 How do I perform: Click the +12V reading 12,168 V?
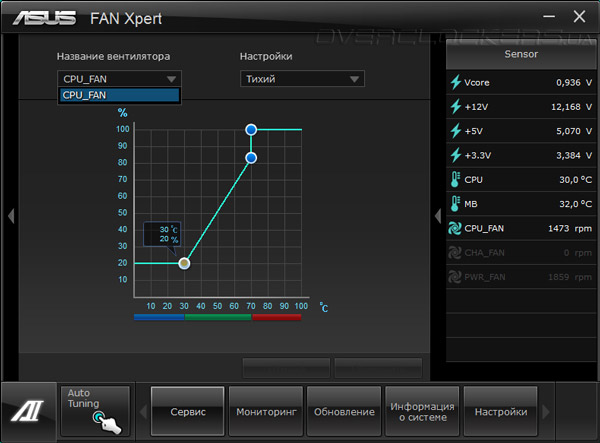(572, 107)
